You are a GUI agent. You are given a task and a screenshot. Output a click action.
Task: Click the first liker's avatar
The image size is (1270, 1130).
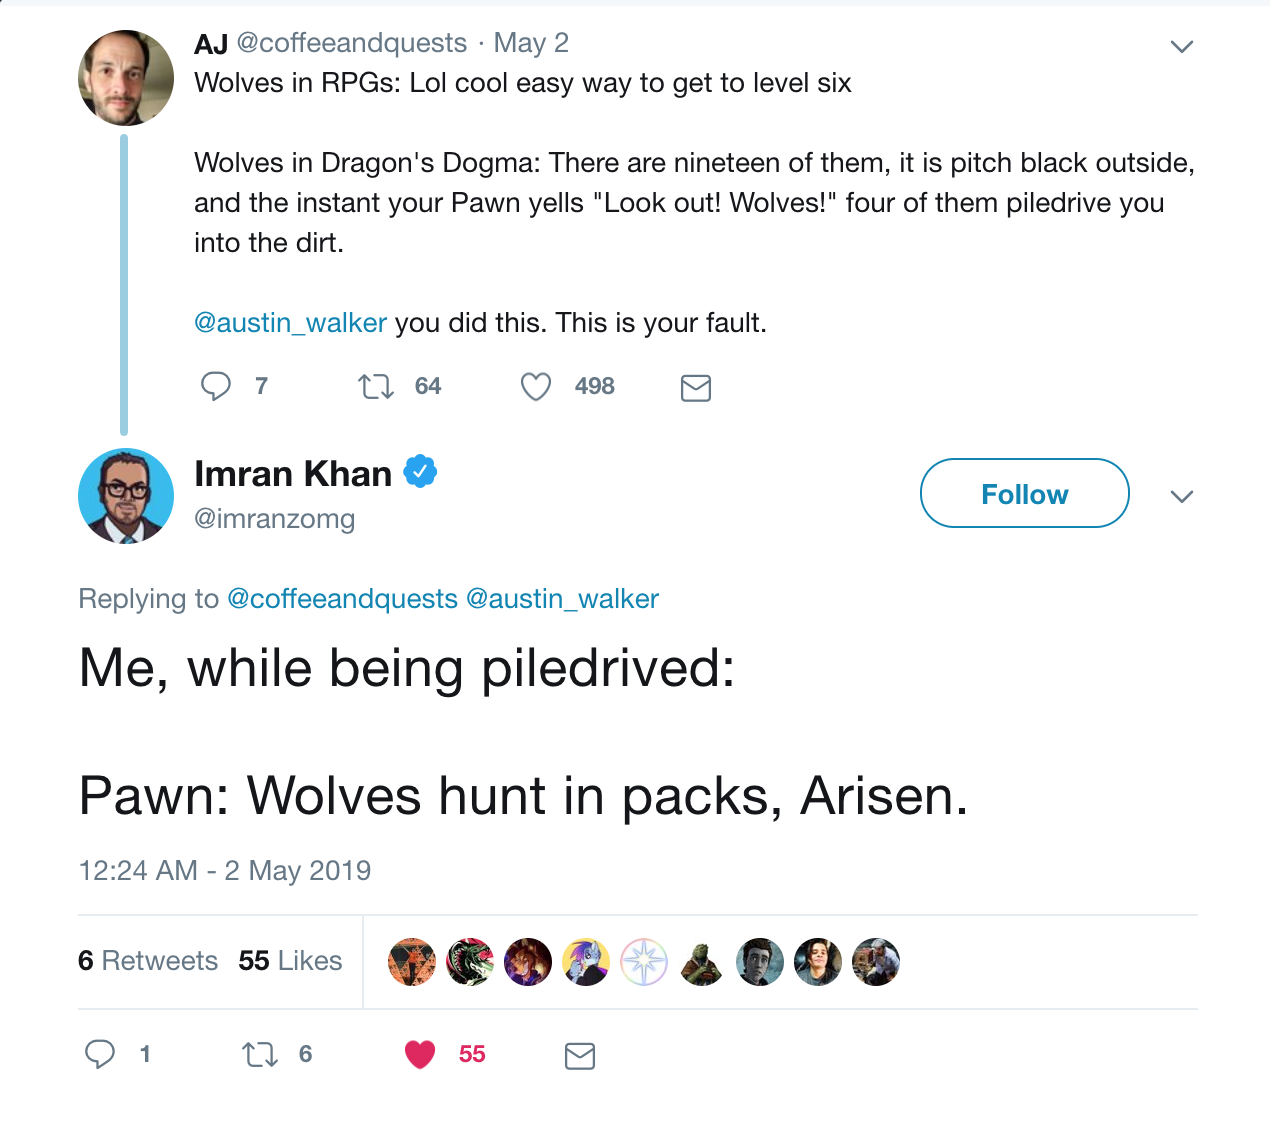click(x=412, y=962)
